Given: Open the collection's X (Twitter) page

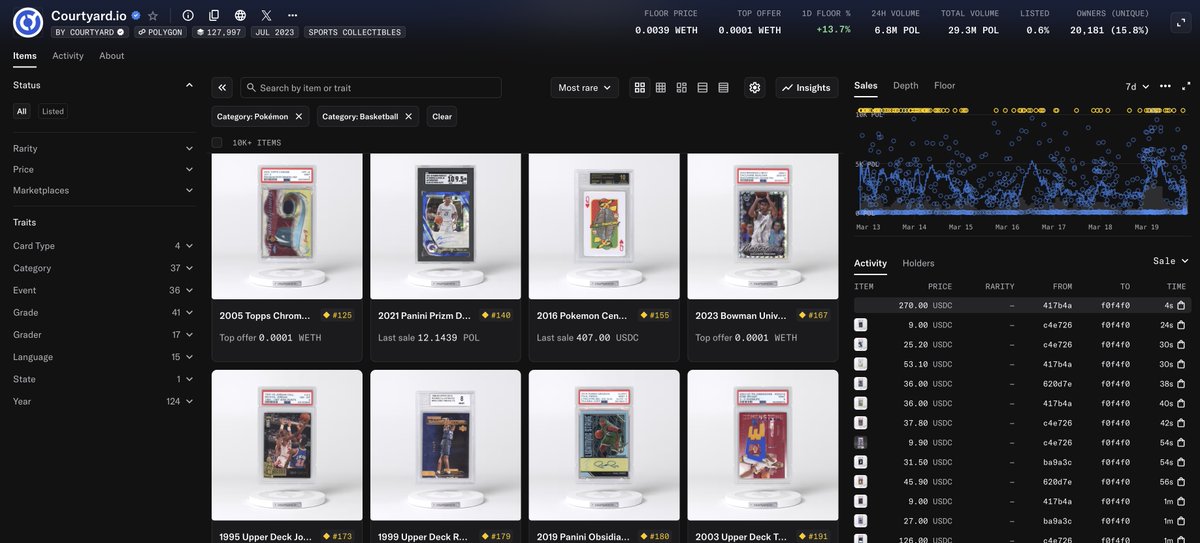Looking at the screenshot, I should 266,16.
